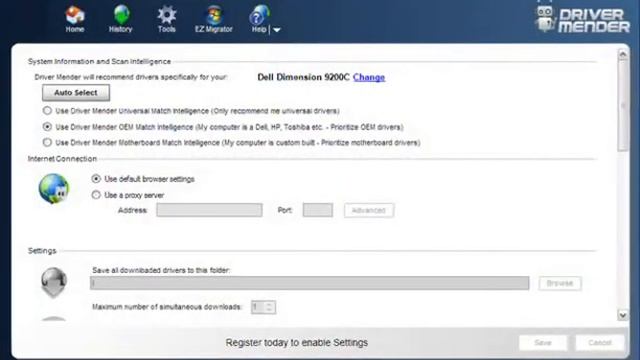Choose Use default browser settings
The height and width of the screenshot is (360, 640).
(x=96, y=179)
